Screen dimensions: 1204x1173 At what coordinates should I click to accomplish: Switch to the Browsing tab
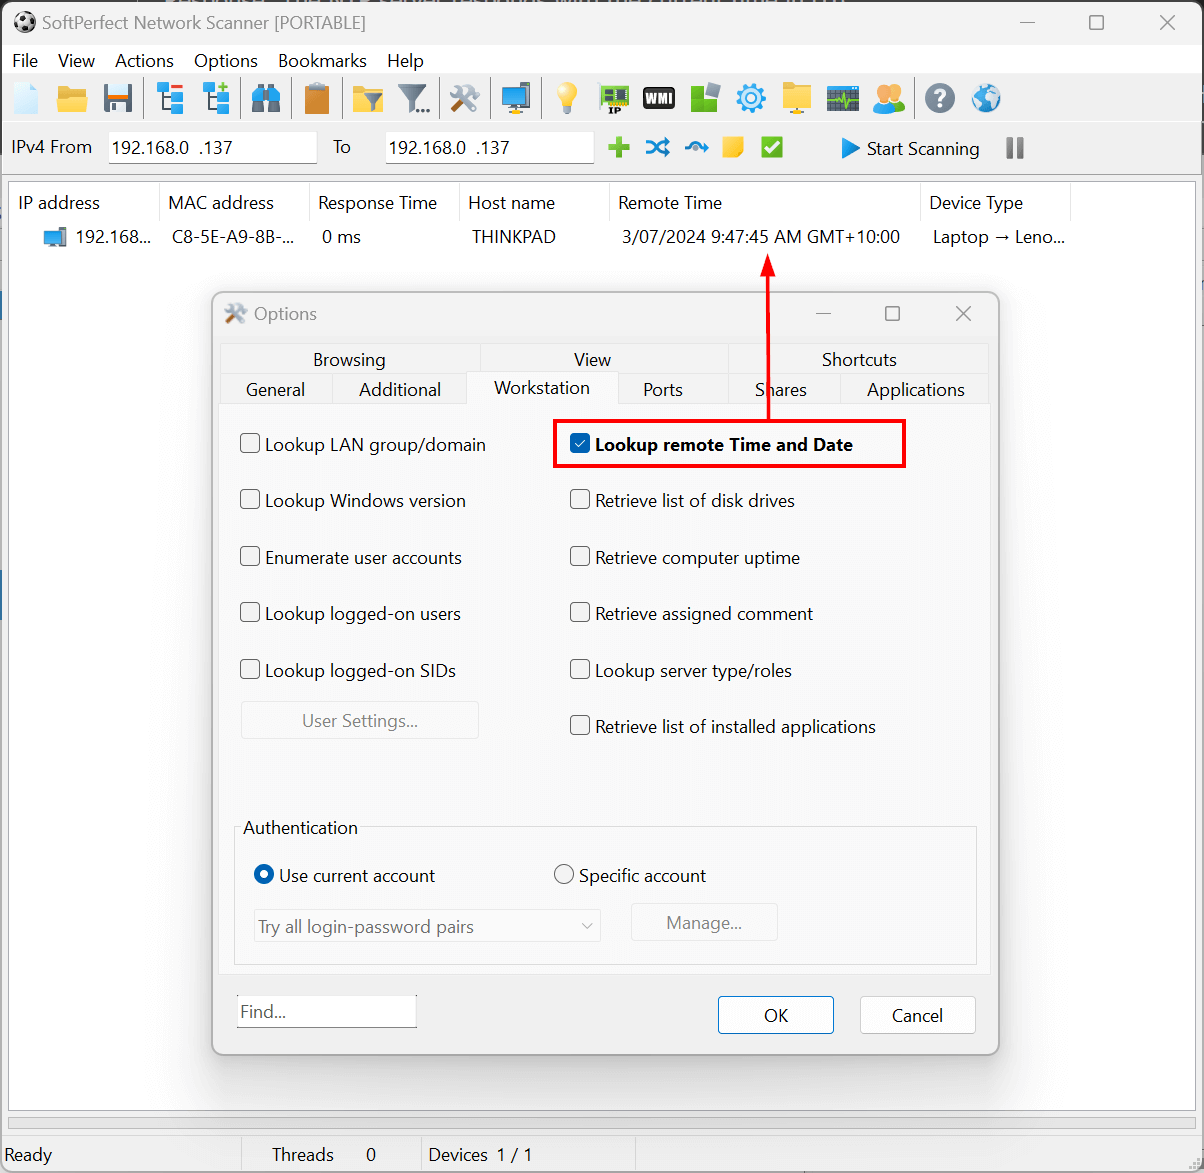[349, 359]
